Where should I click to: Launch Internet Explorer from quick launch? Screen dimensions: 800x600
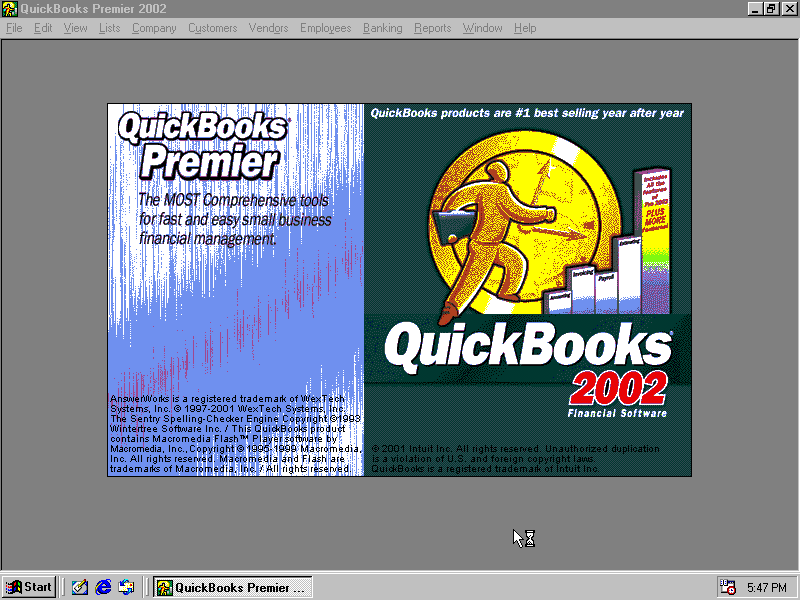(103, 587)
